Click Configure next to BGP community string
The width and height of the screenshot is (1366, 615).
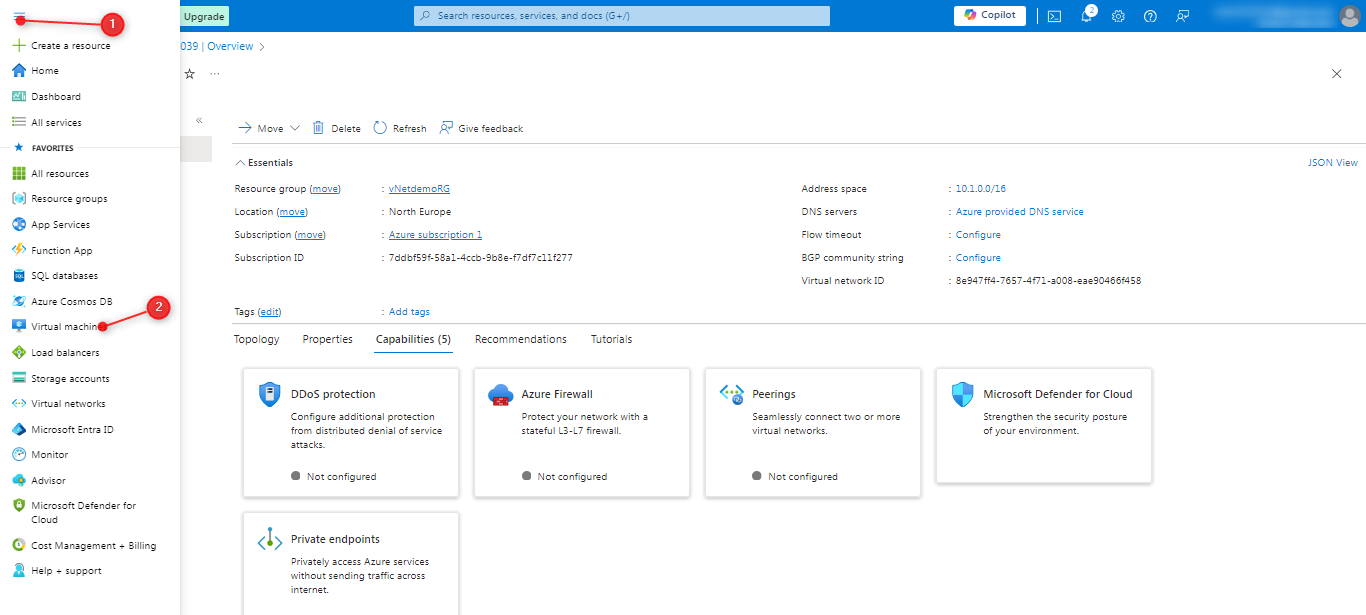[978, 258]
